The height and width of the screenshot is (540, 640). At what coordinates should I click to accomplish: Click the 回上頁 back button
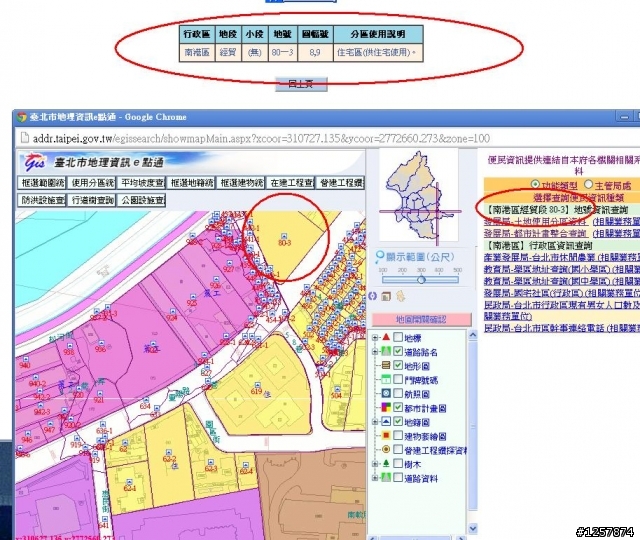pos(301,84)
